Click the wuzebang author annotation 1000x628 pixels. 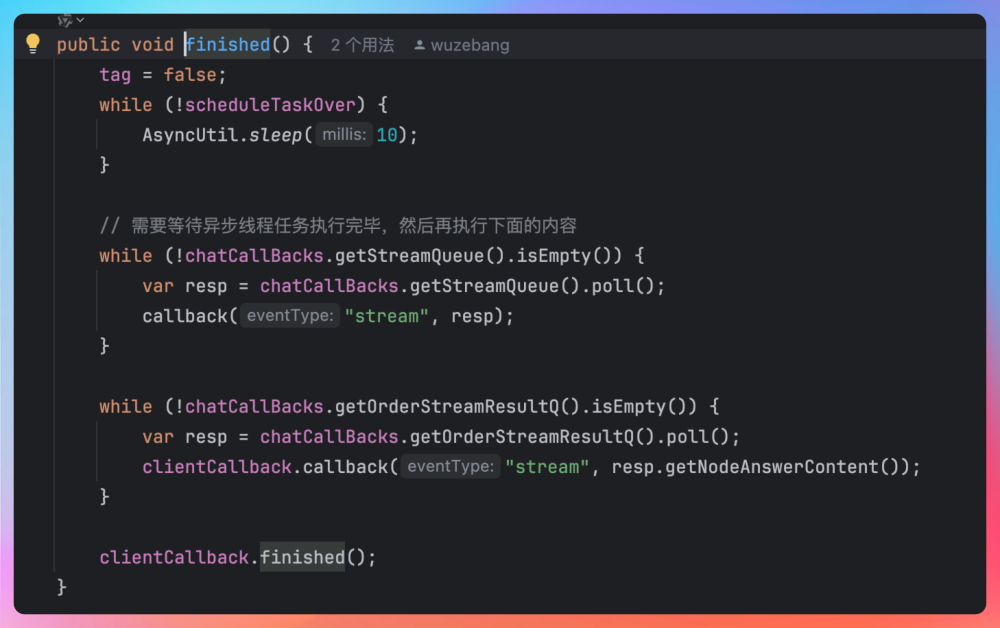point(469,45)
